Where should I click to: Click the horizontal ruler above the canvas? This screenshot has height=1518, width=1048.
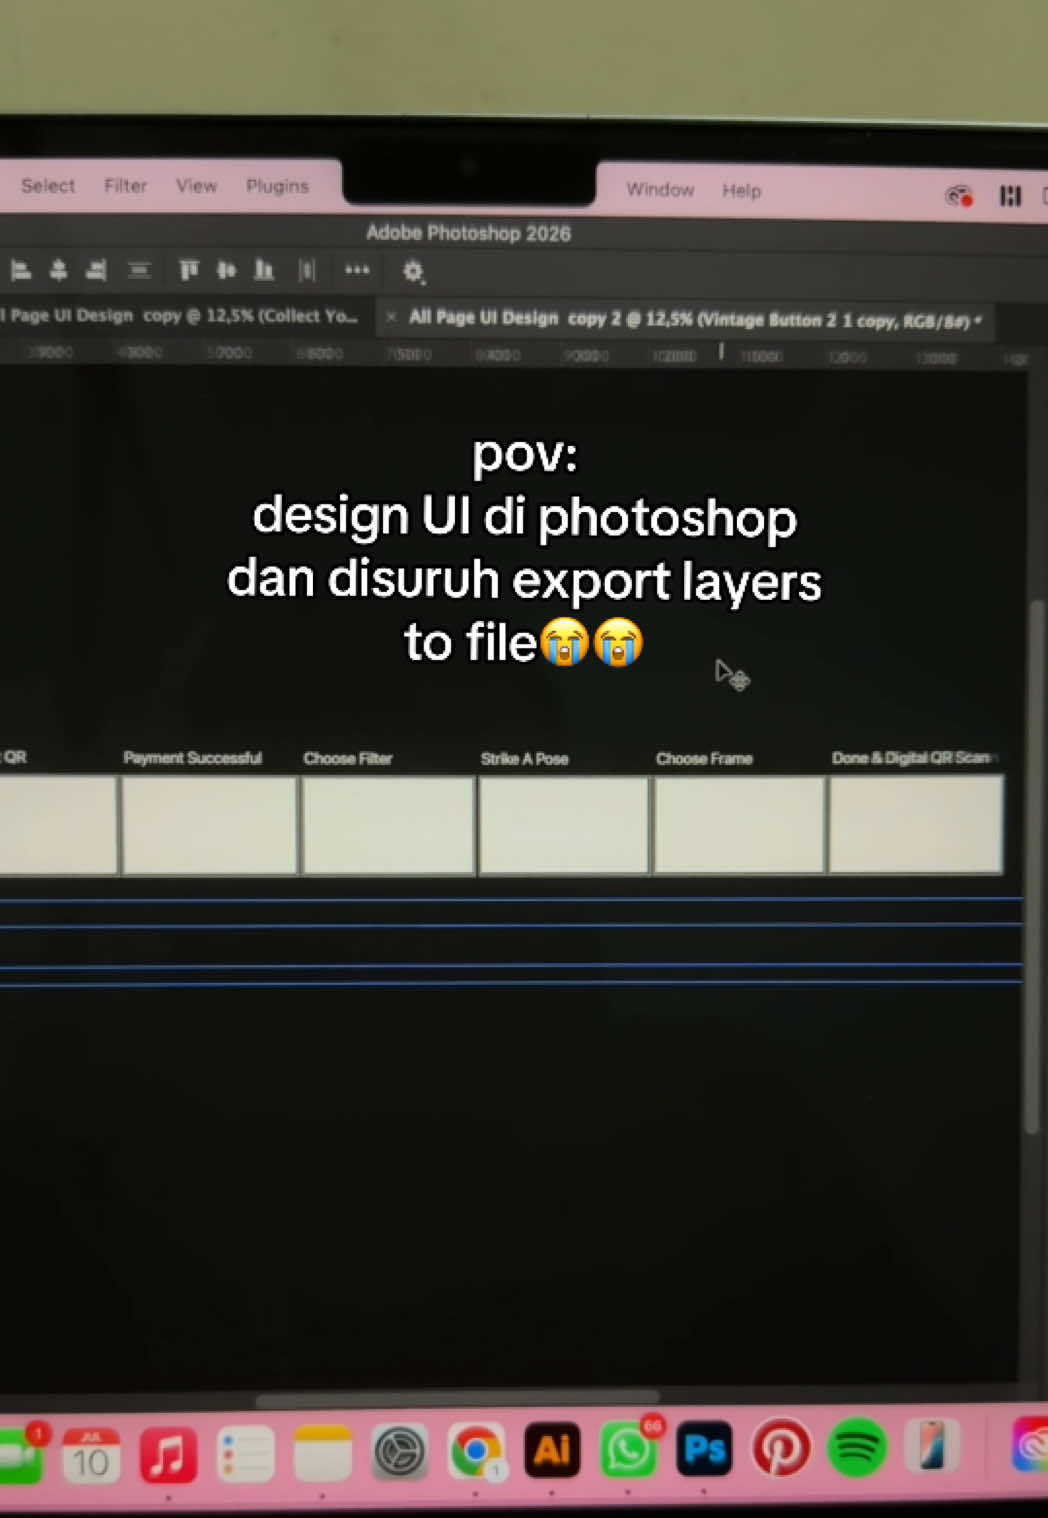pos(512,355)
